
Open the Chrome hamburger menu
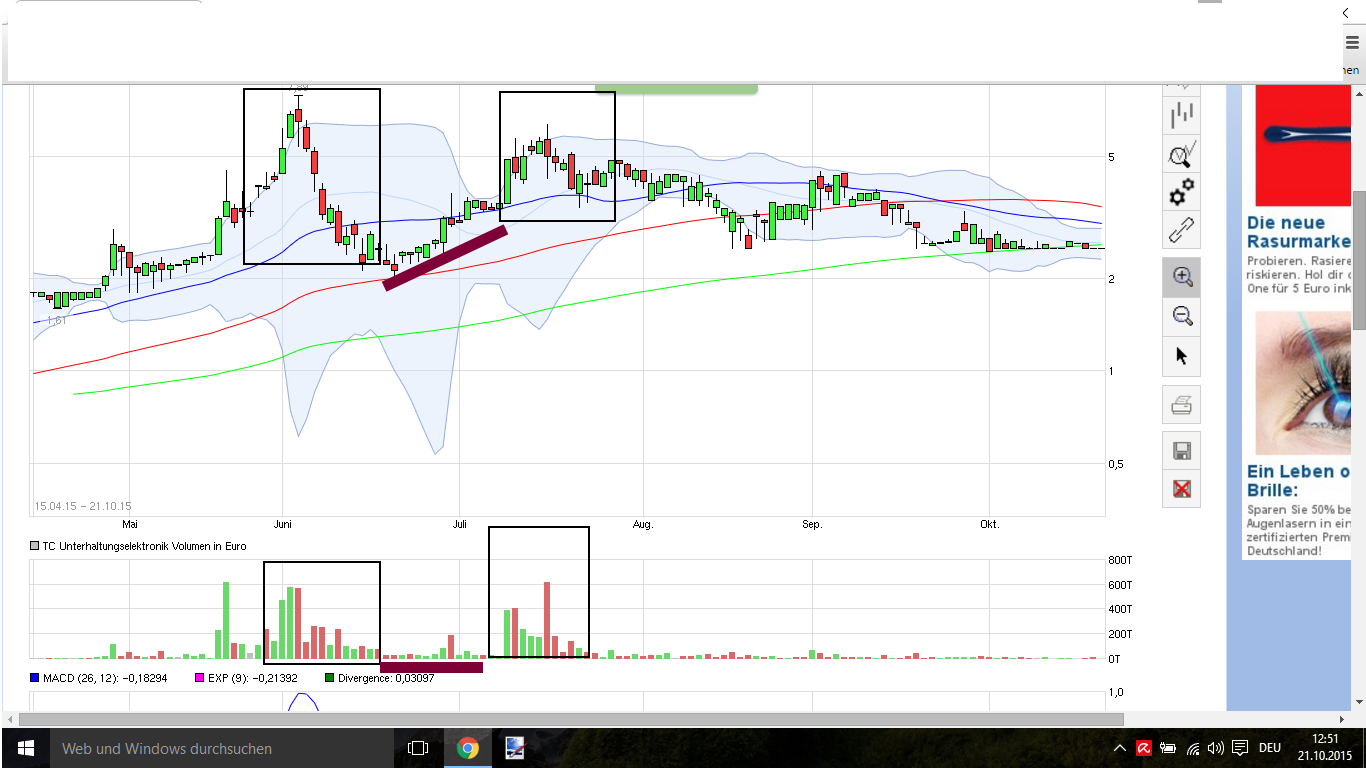pyautogui.click(x=1352, y=42)
